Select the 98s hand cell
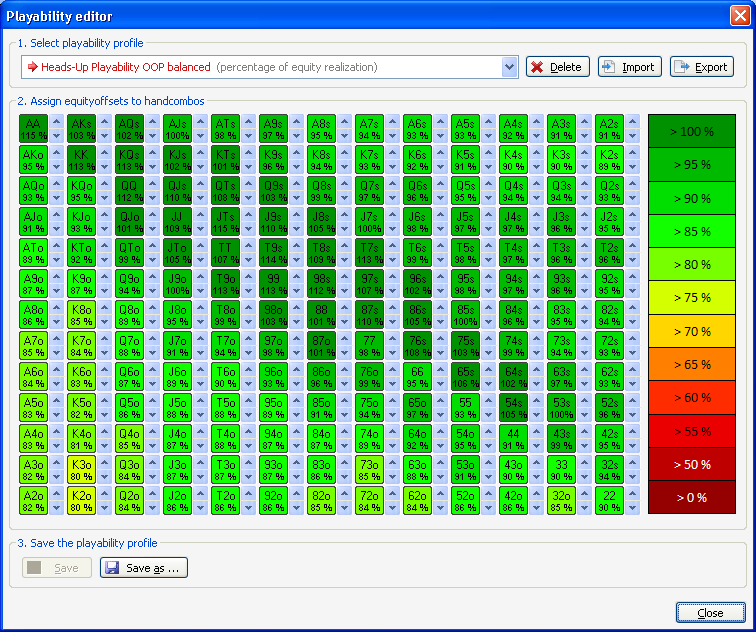The height and width of the screenshot is (632, 756). (321, 283)
